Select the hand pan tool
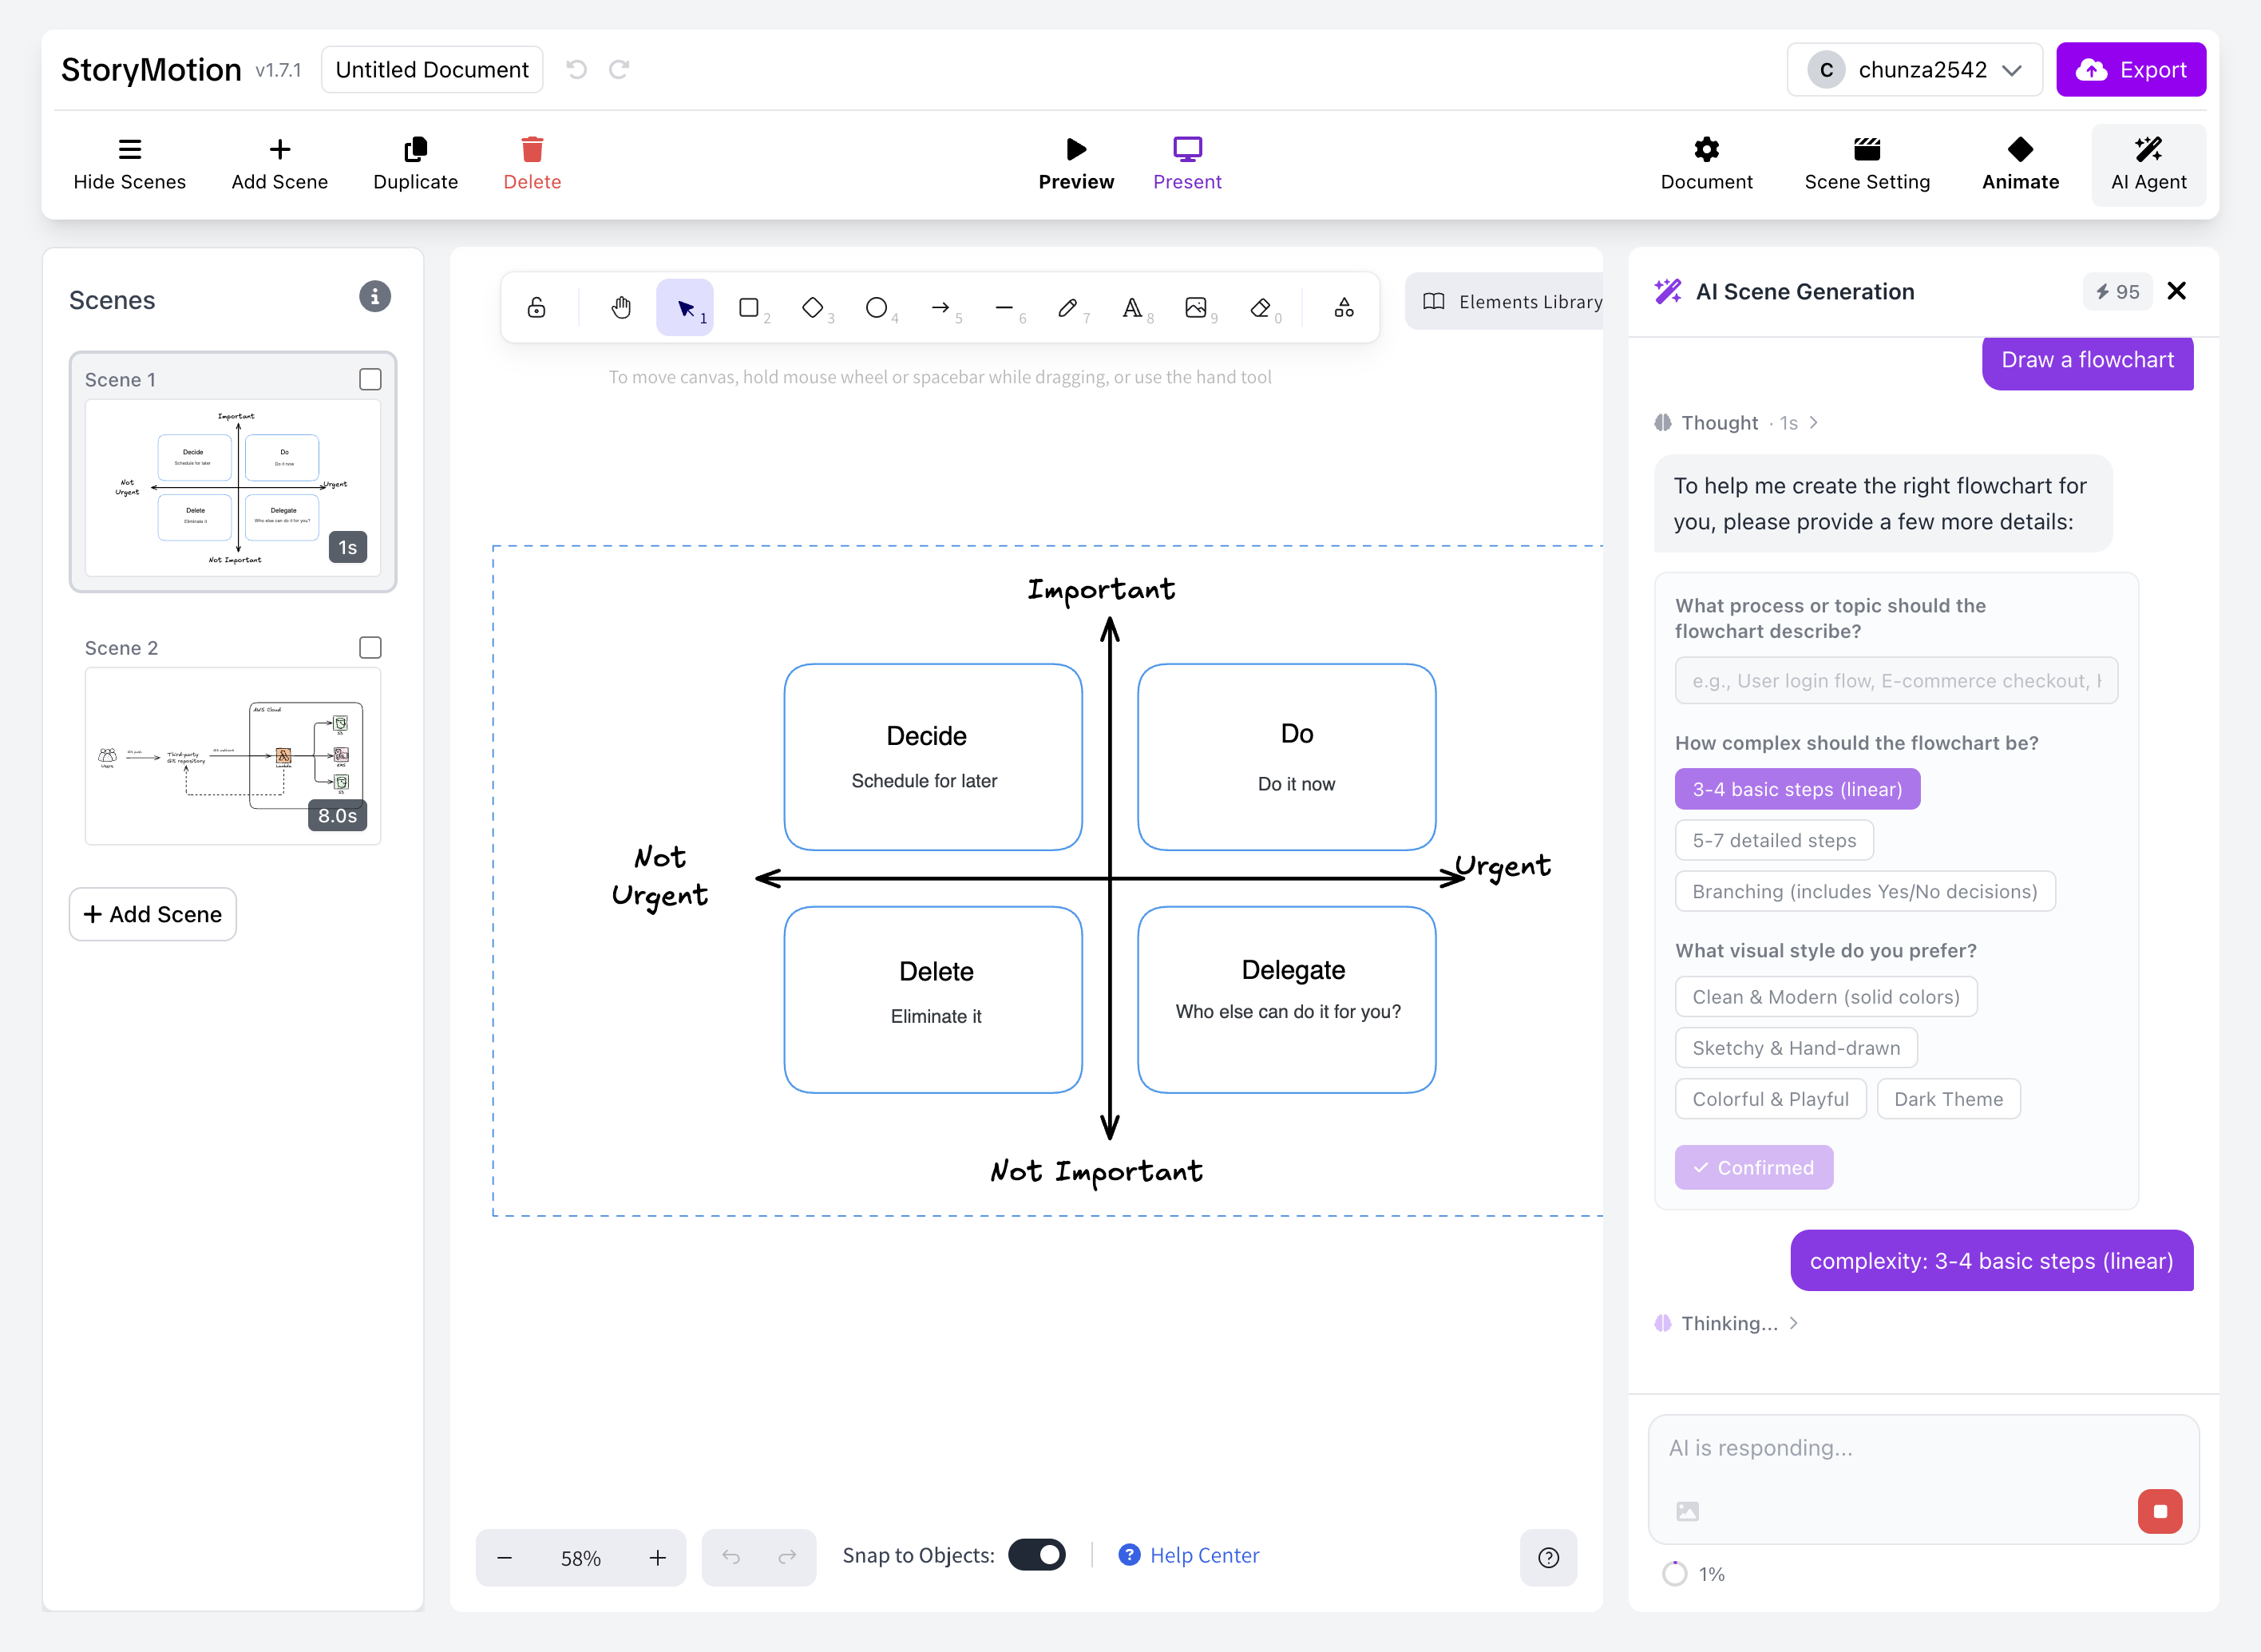 tap(621, 307)
